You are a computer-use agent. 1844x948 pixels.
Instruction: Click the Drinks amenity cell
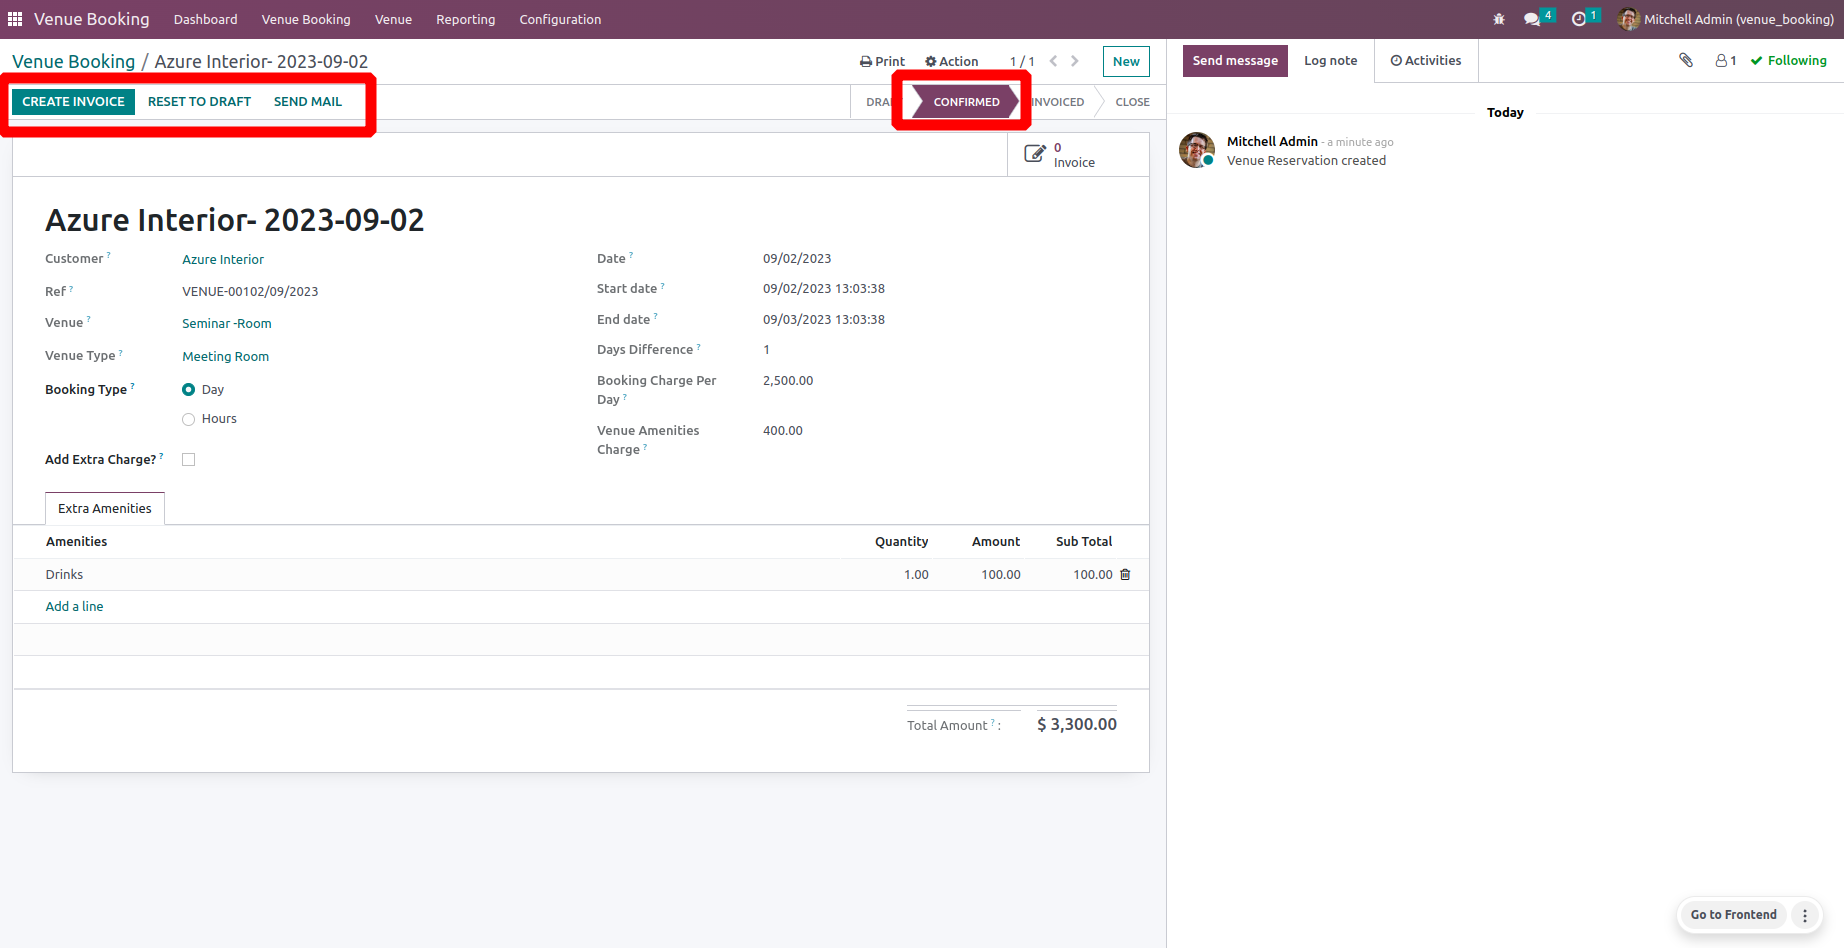(x=64, y=575)
